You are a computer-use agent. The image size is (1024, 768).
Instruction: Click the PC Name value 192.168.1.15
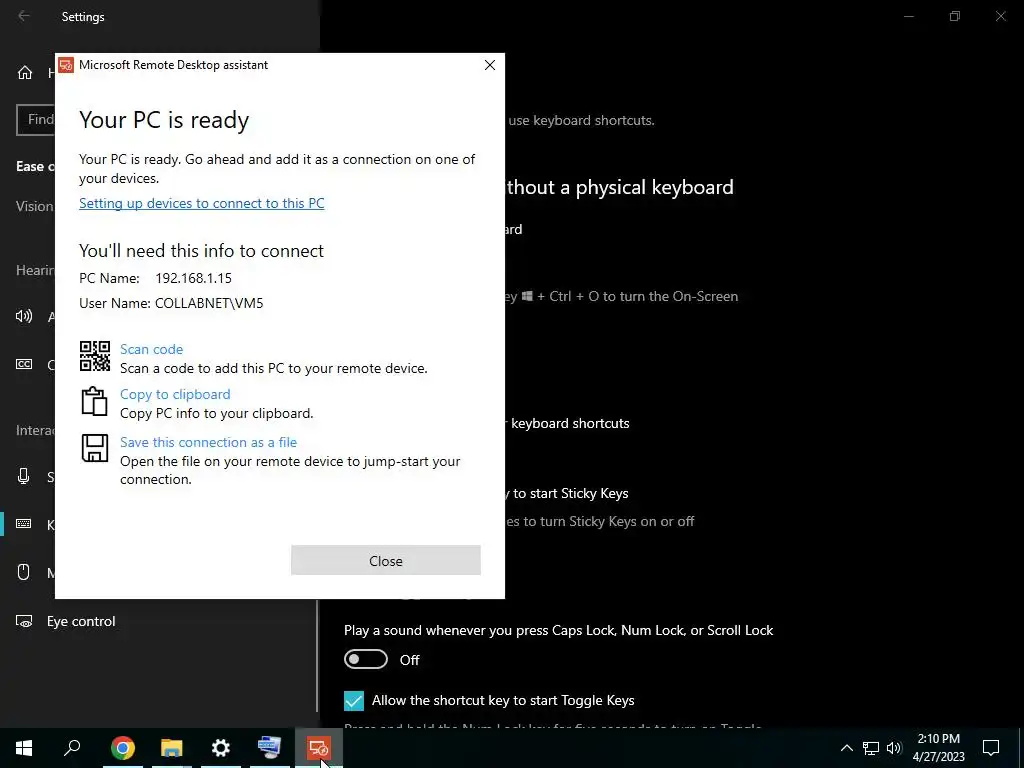click(x=193, y=278)
